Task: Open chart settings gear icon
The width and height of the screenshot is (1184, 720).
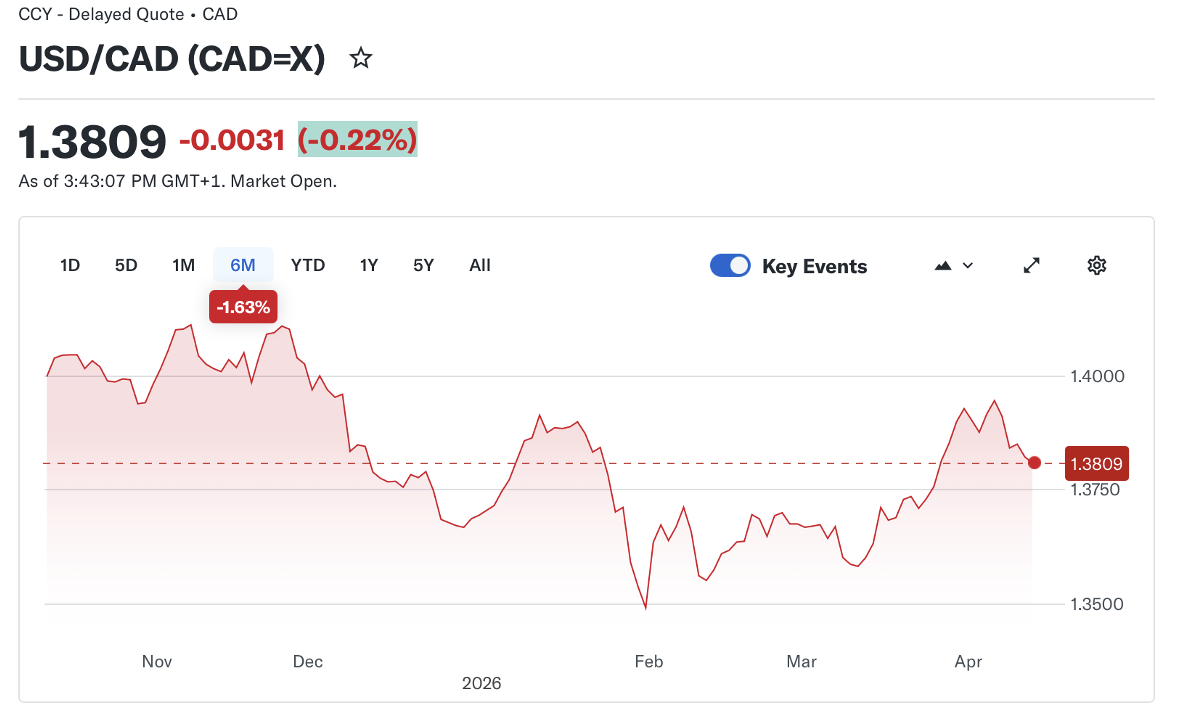Action: click(x=1097, y=265)
